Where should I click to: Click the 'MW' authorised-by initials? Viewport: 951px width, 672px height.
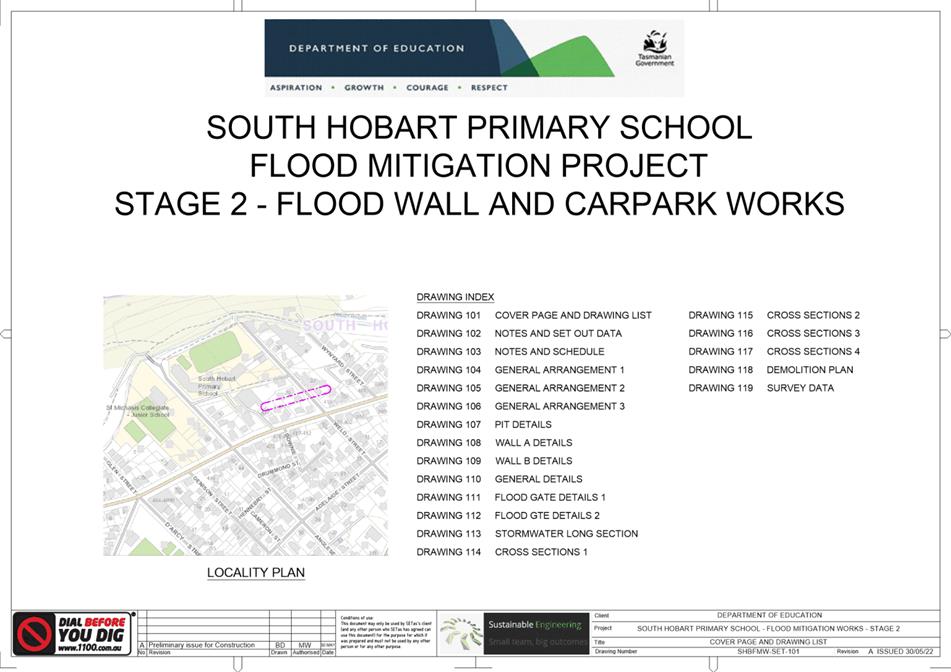click(304, 645)
